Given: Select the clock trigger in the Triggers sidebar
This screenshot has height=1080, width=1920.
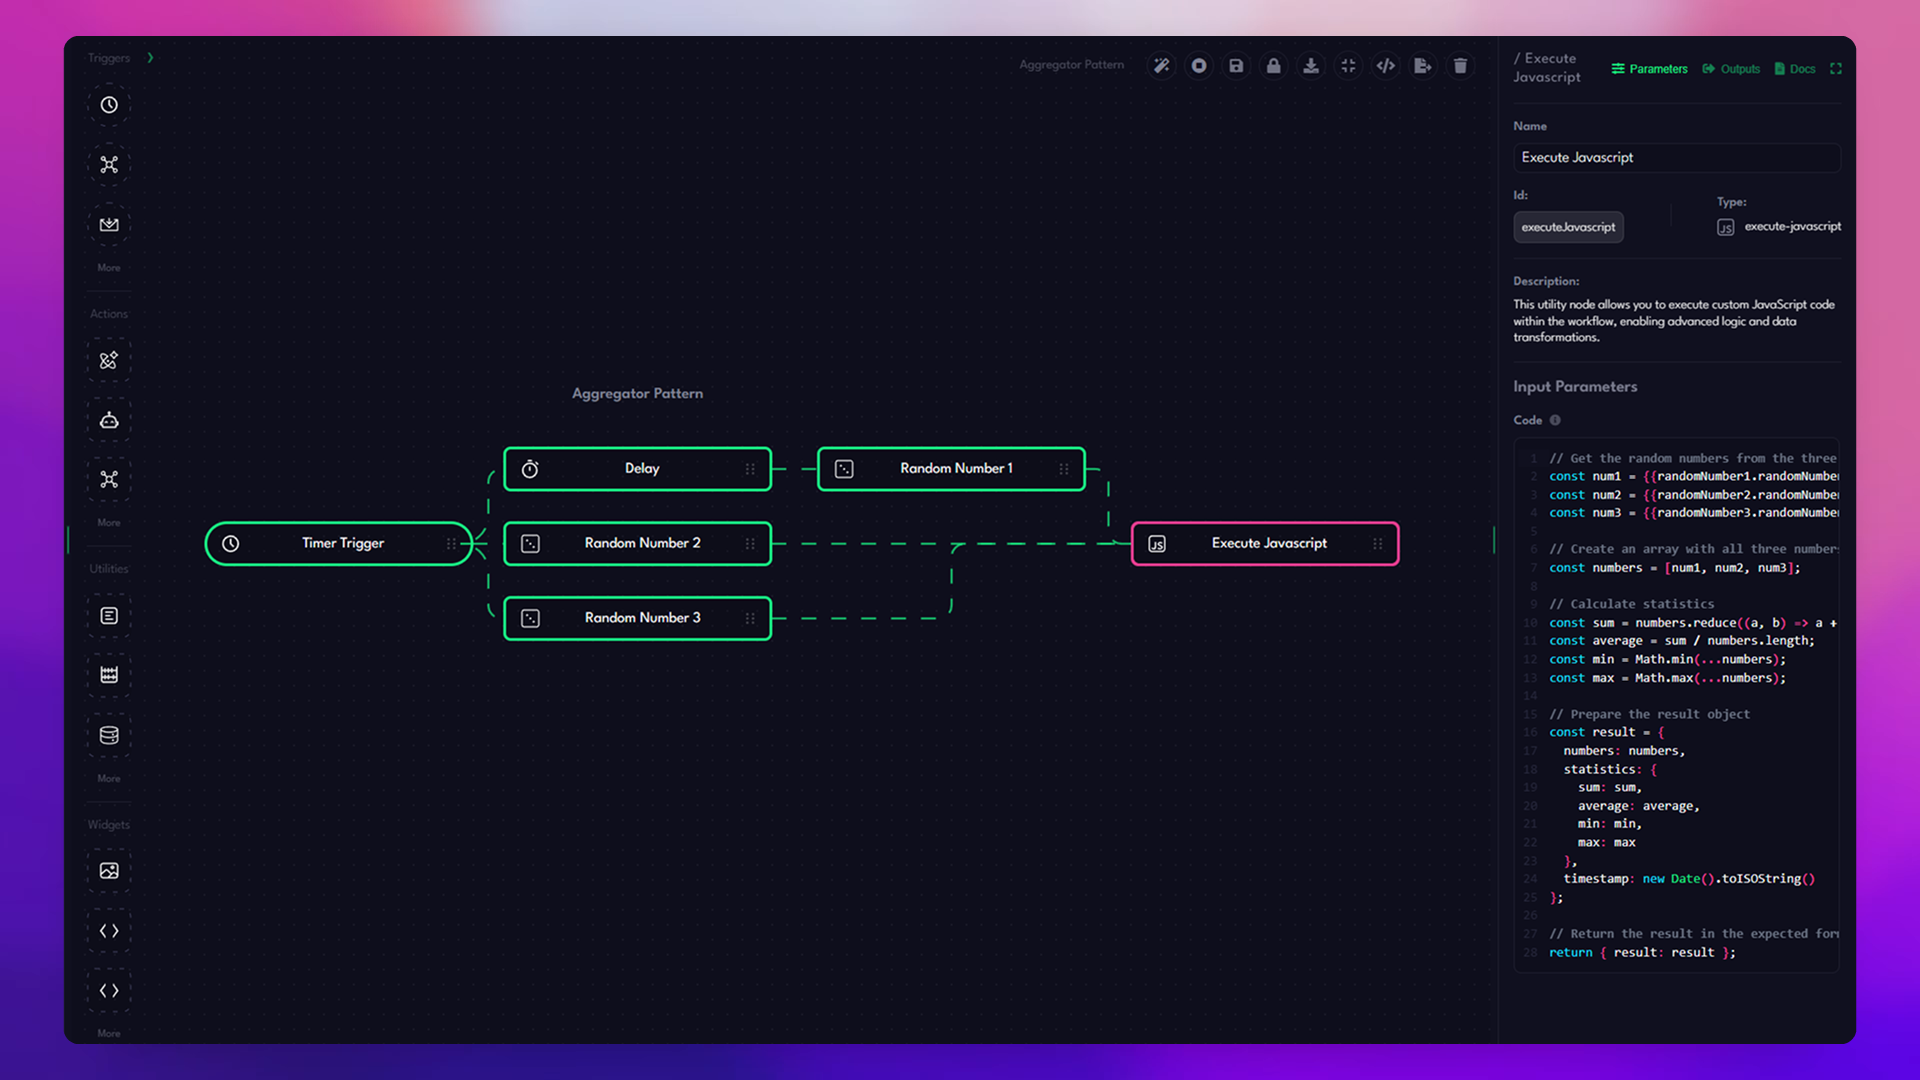Looking at the screenshot, I should click(x=108, y=105).
